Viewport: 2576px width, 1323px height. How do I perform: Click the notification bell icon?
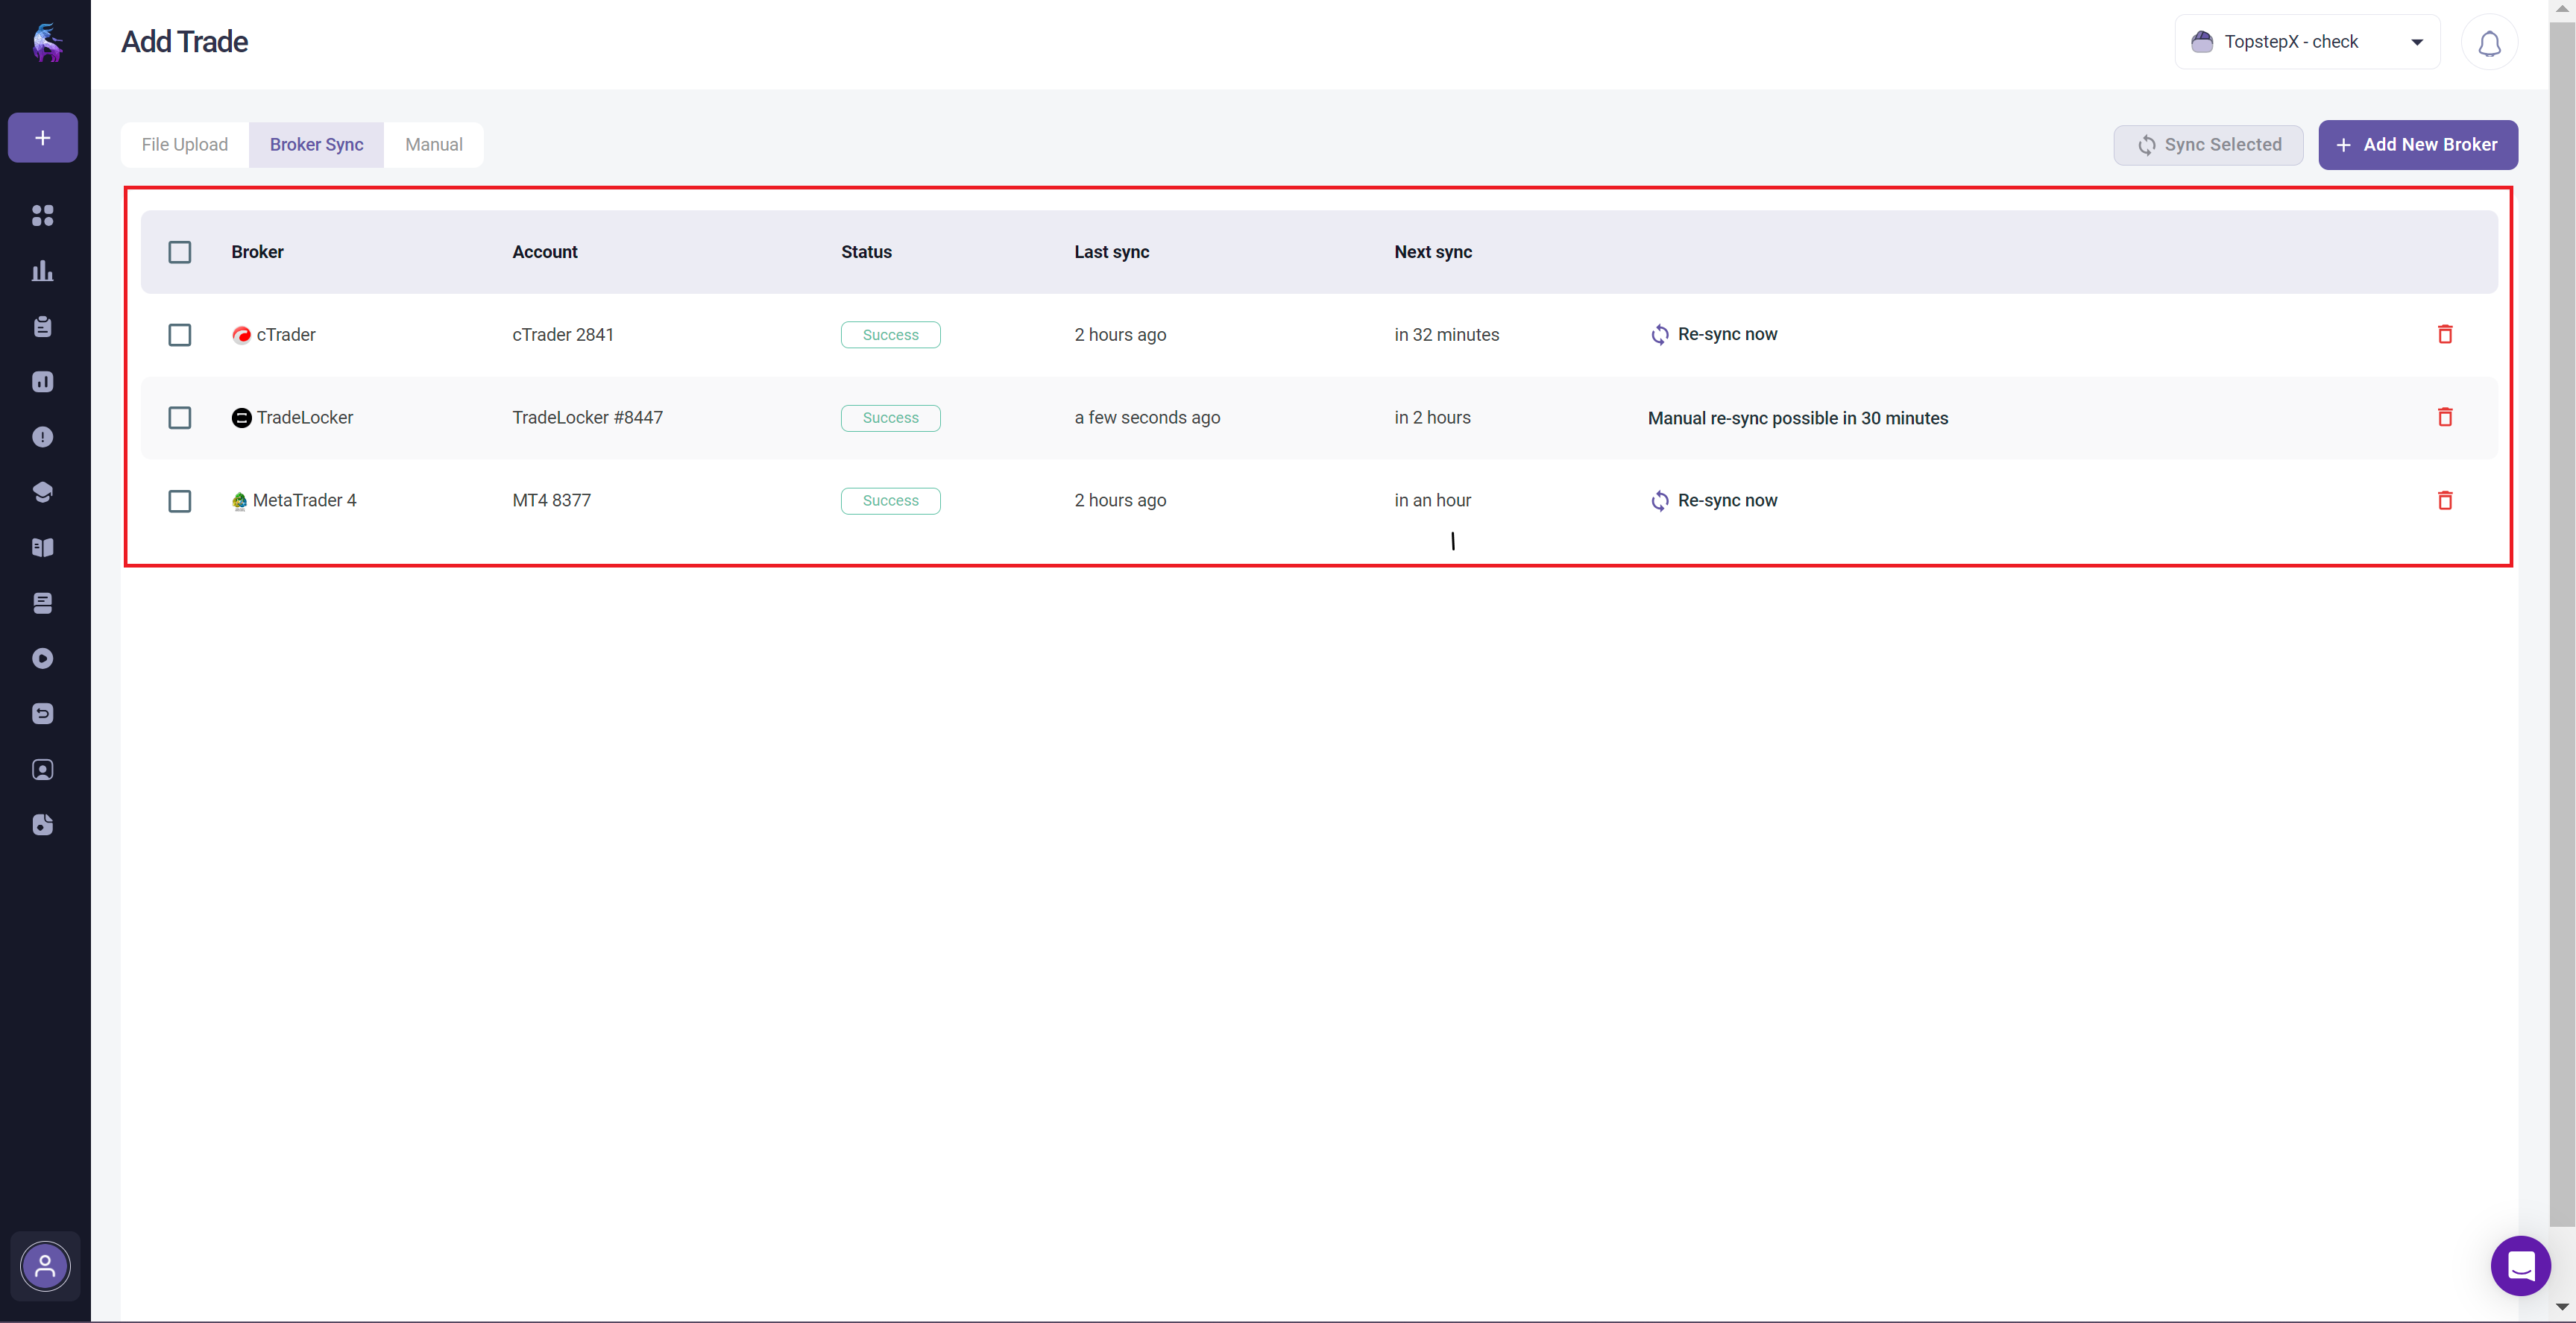coord(2489,43)
